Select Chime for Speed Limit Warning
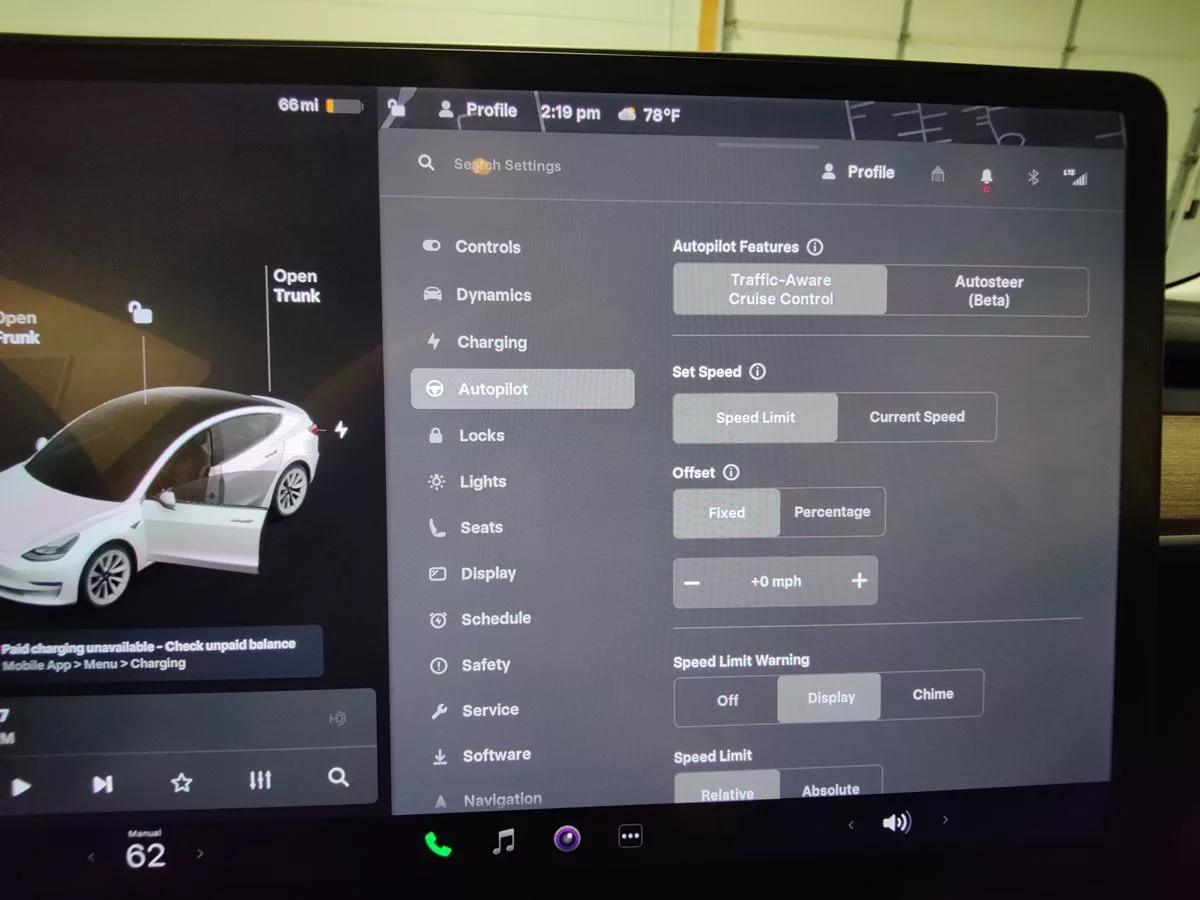 coord(932,694)
